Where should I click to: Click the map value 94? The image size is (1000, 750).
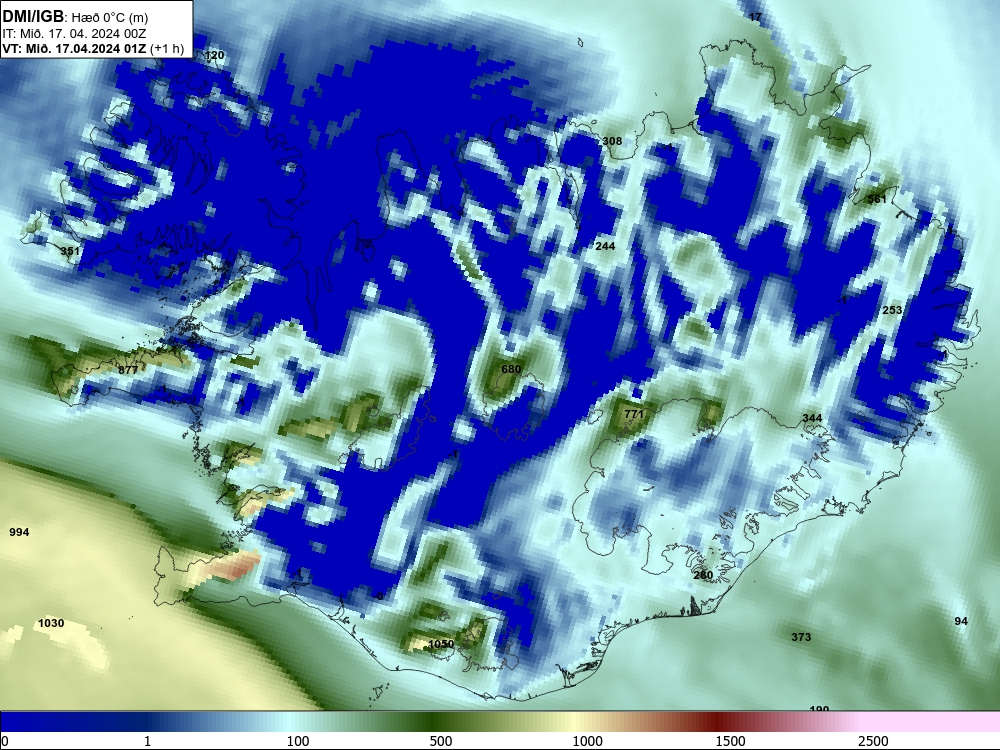pyautogui.click(x=961, y=621)
